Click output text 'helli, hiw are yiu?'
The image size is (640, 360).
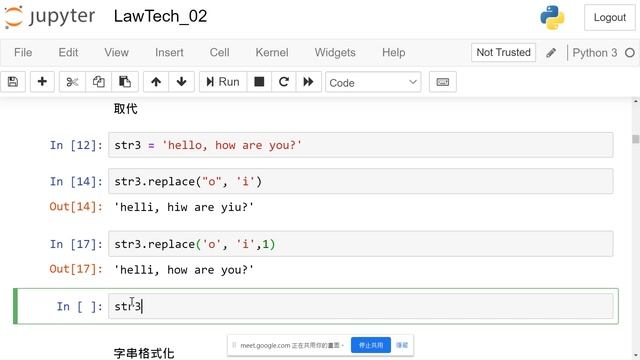point(184,207)
